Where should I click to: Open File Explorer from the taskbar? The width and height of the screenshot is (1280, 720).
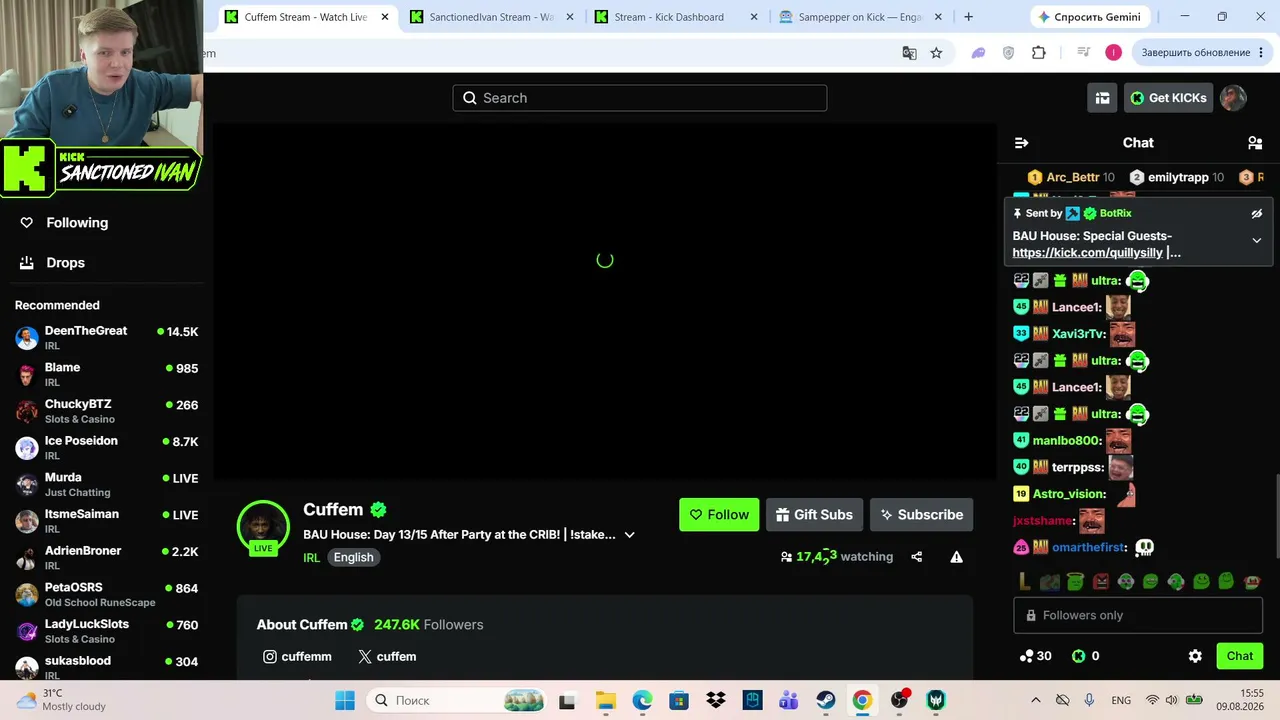point(604,700)
